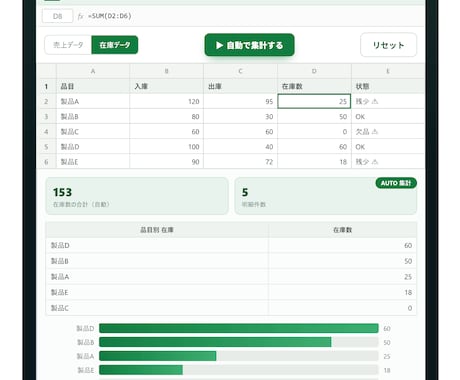Click the 状態 header cell

click(x=388, y=86)
